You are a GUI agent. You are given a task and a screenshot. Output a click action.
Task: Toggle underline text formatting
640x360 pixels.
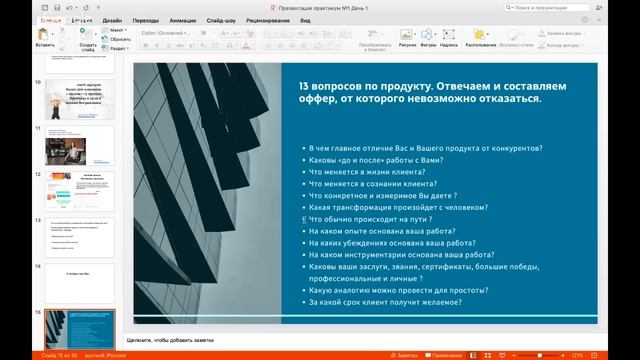(169, 46)
